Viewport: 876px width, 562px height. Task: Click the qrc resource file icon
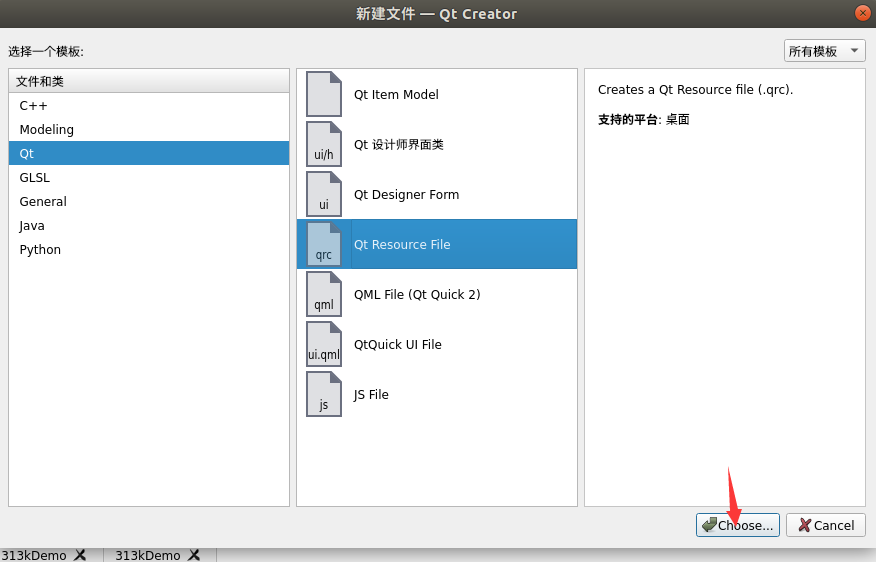(323, 244)
